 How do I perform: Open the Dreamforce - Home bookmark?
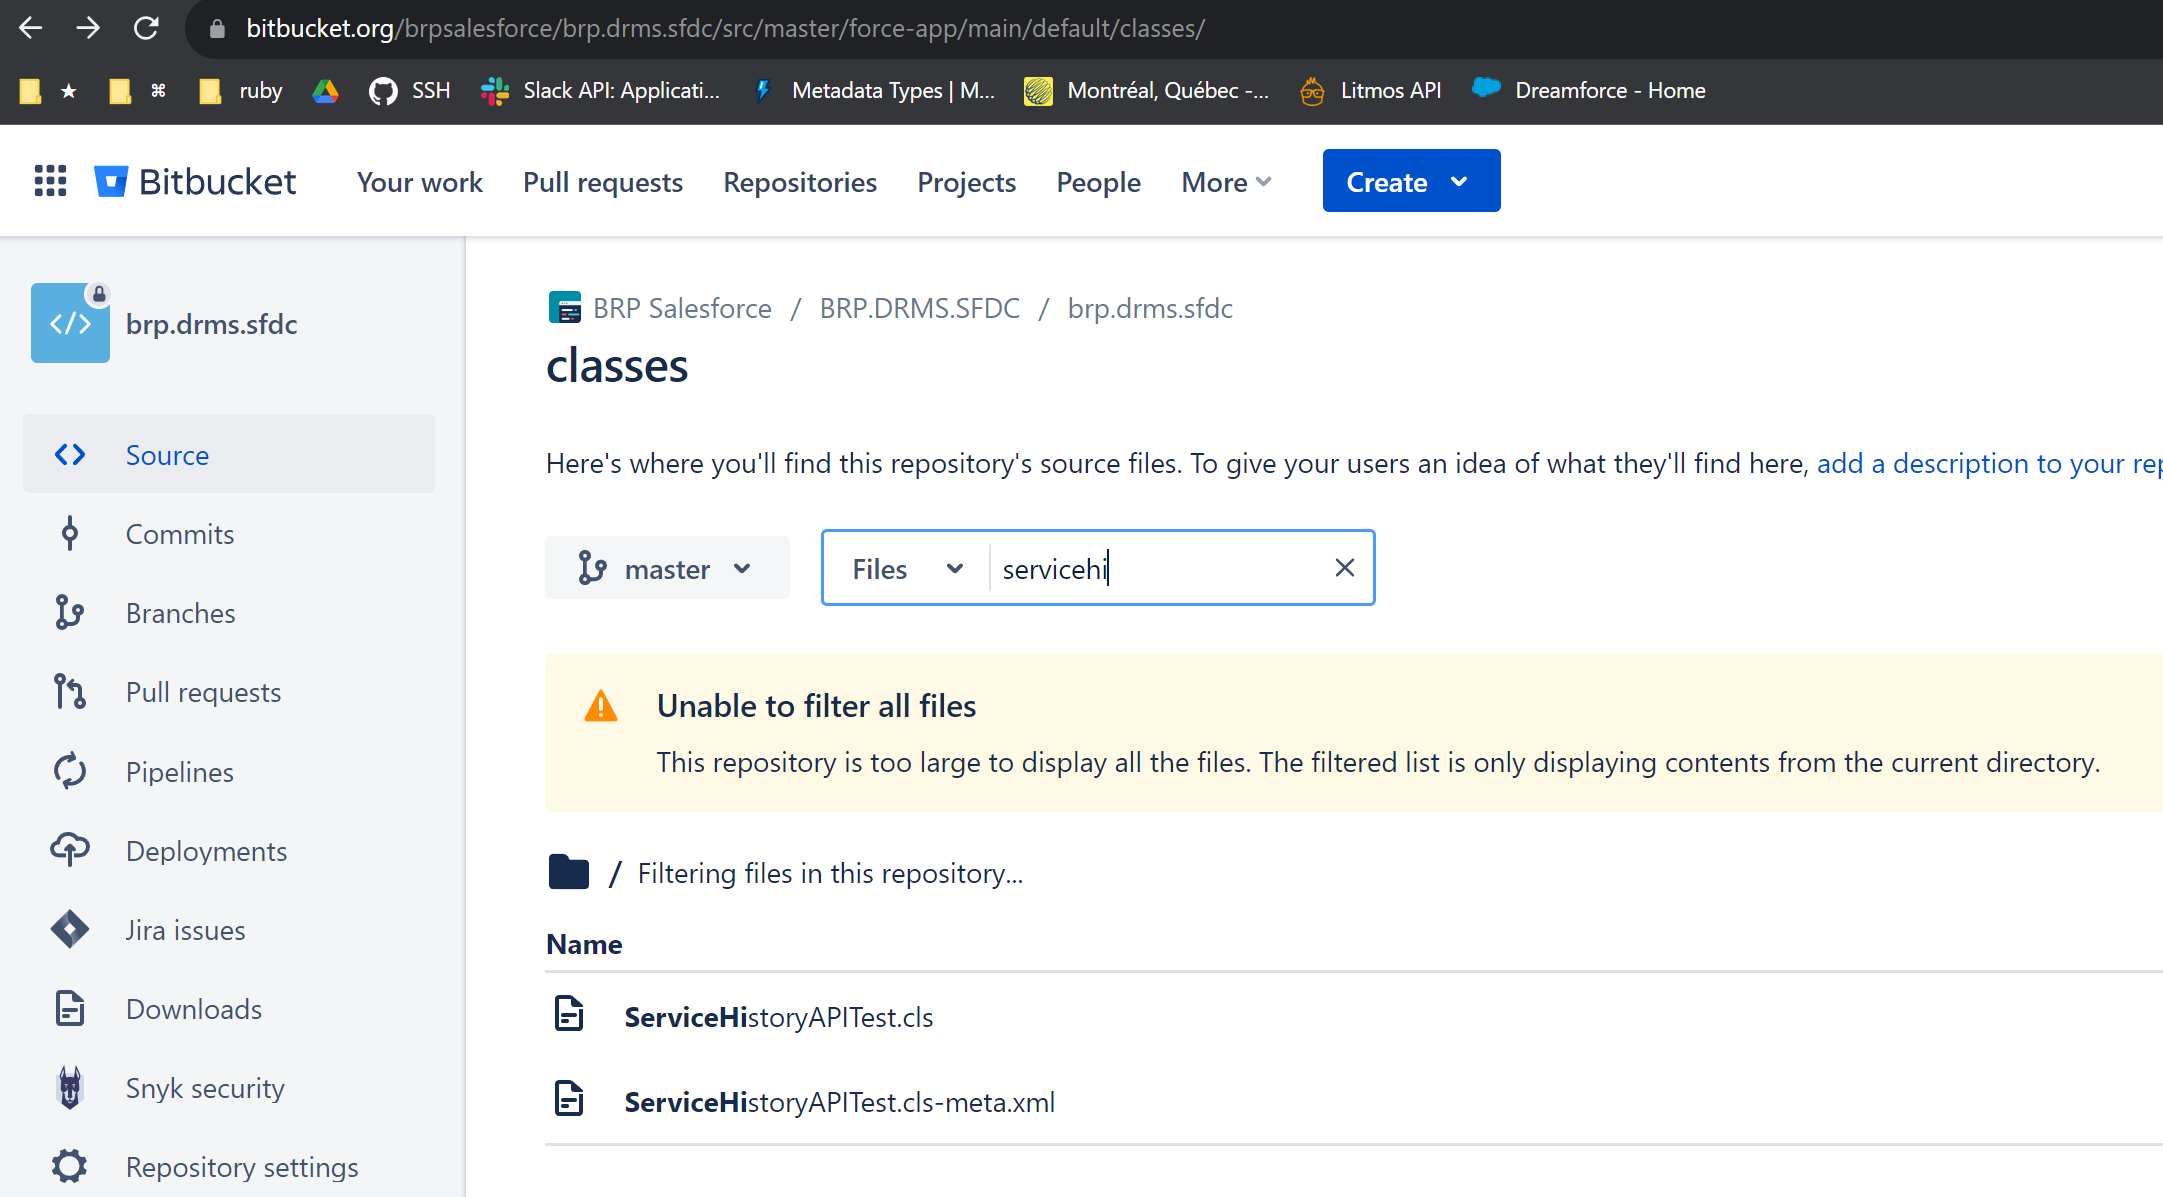[1589, 91]
